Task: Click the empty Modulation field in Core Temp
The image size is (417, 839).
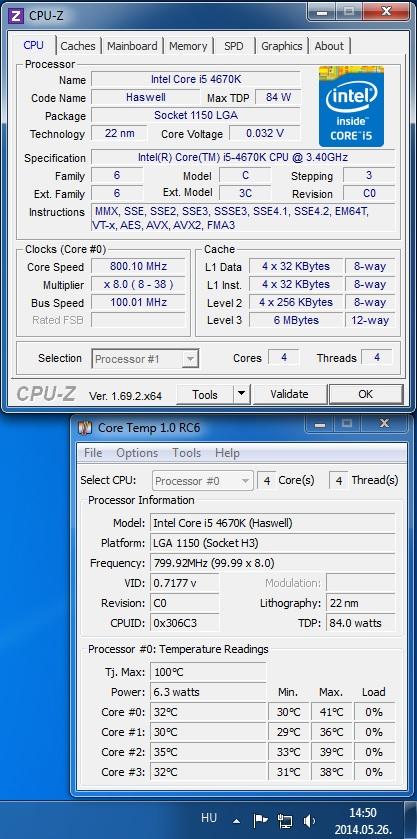Action: point(360,583)
